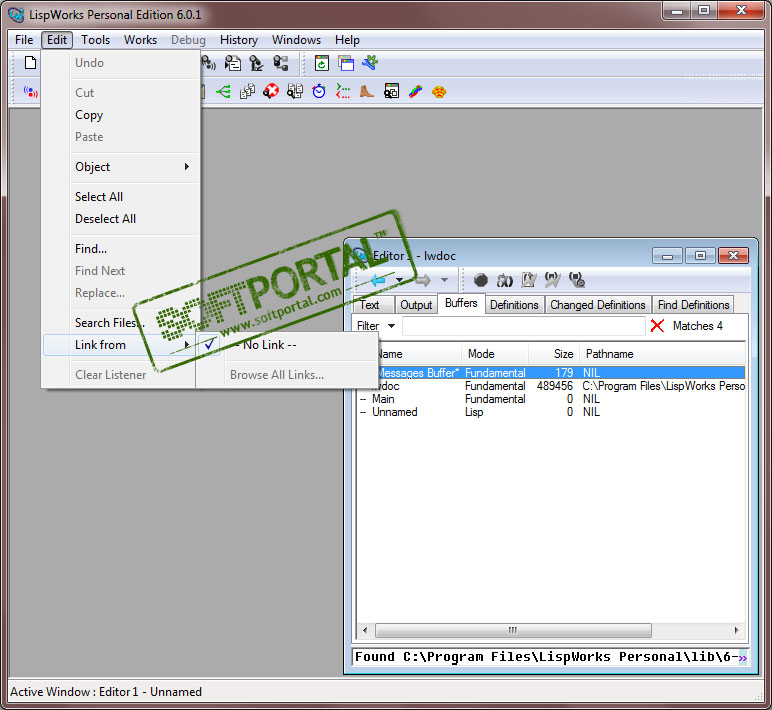Toggle the checked '-- No Link --' option
The image size is (772, 710).
(288, 345)
